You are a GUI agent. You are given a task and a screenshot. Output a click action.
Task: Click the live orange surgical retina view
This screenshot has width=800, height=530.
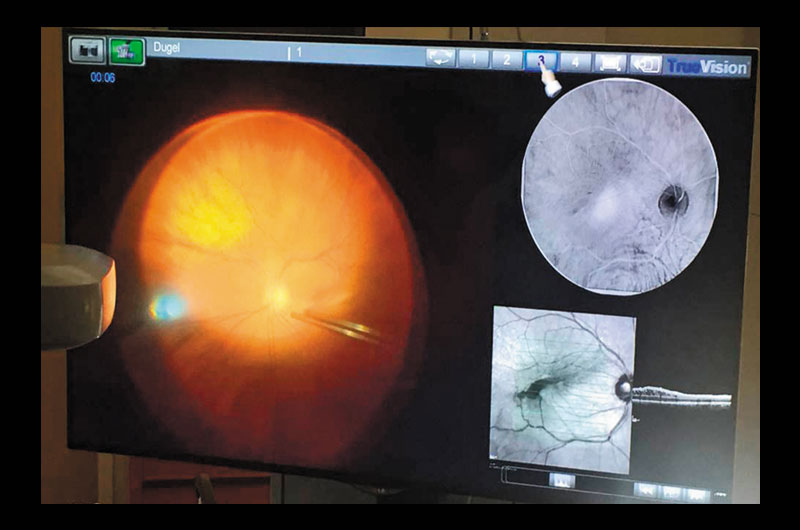[270, 286]
